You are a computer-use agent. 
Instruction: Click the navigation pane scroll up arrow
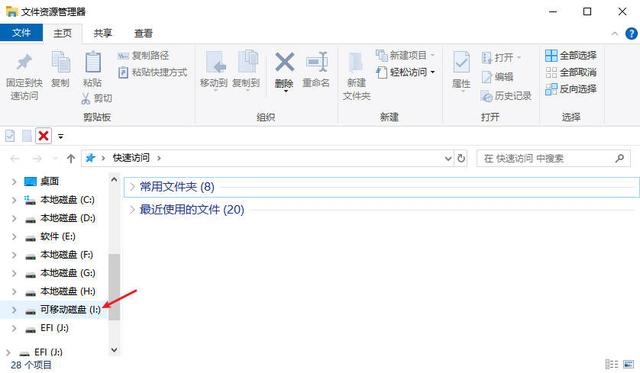click(x=114, y=179)
